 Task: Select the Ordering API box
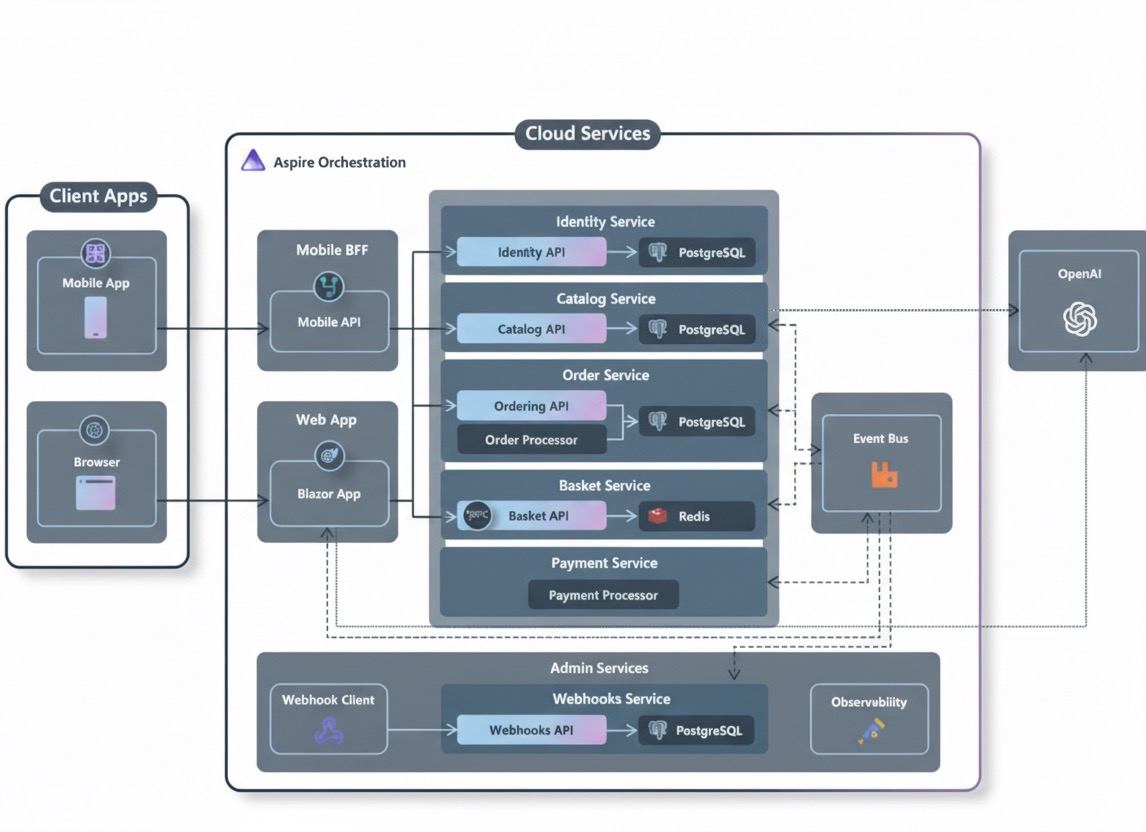point(531,406)
